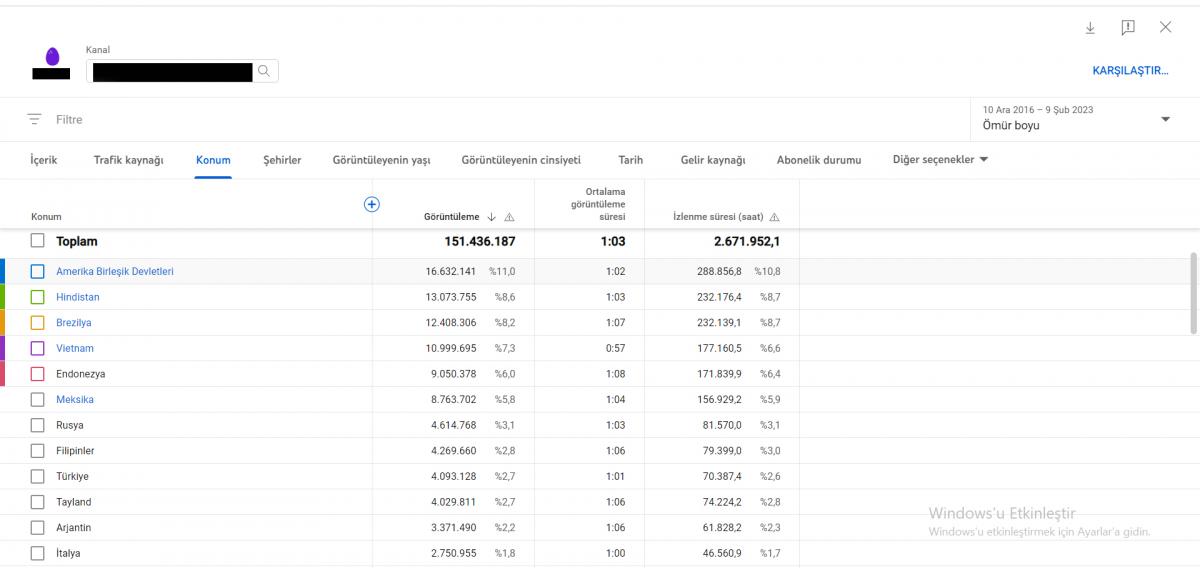Toggle the Vietnam row checkbox
This screenshot has width=1200, height=568.
37,348
